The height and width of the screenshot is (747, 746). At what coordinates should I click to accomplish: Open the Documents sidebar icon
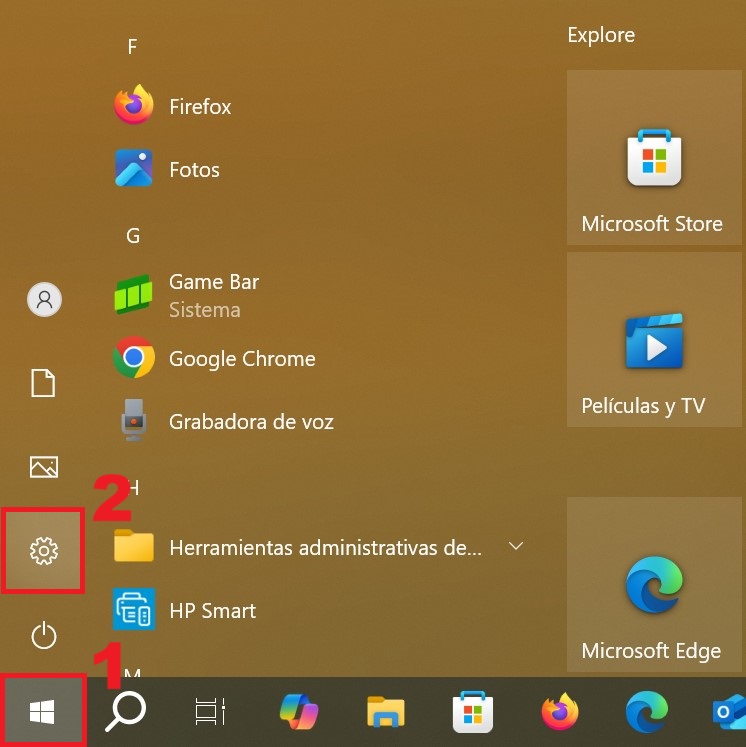43,383
